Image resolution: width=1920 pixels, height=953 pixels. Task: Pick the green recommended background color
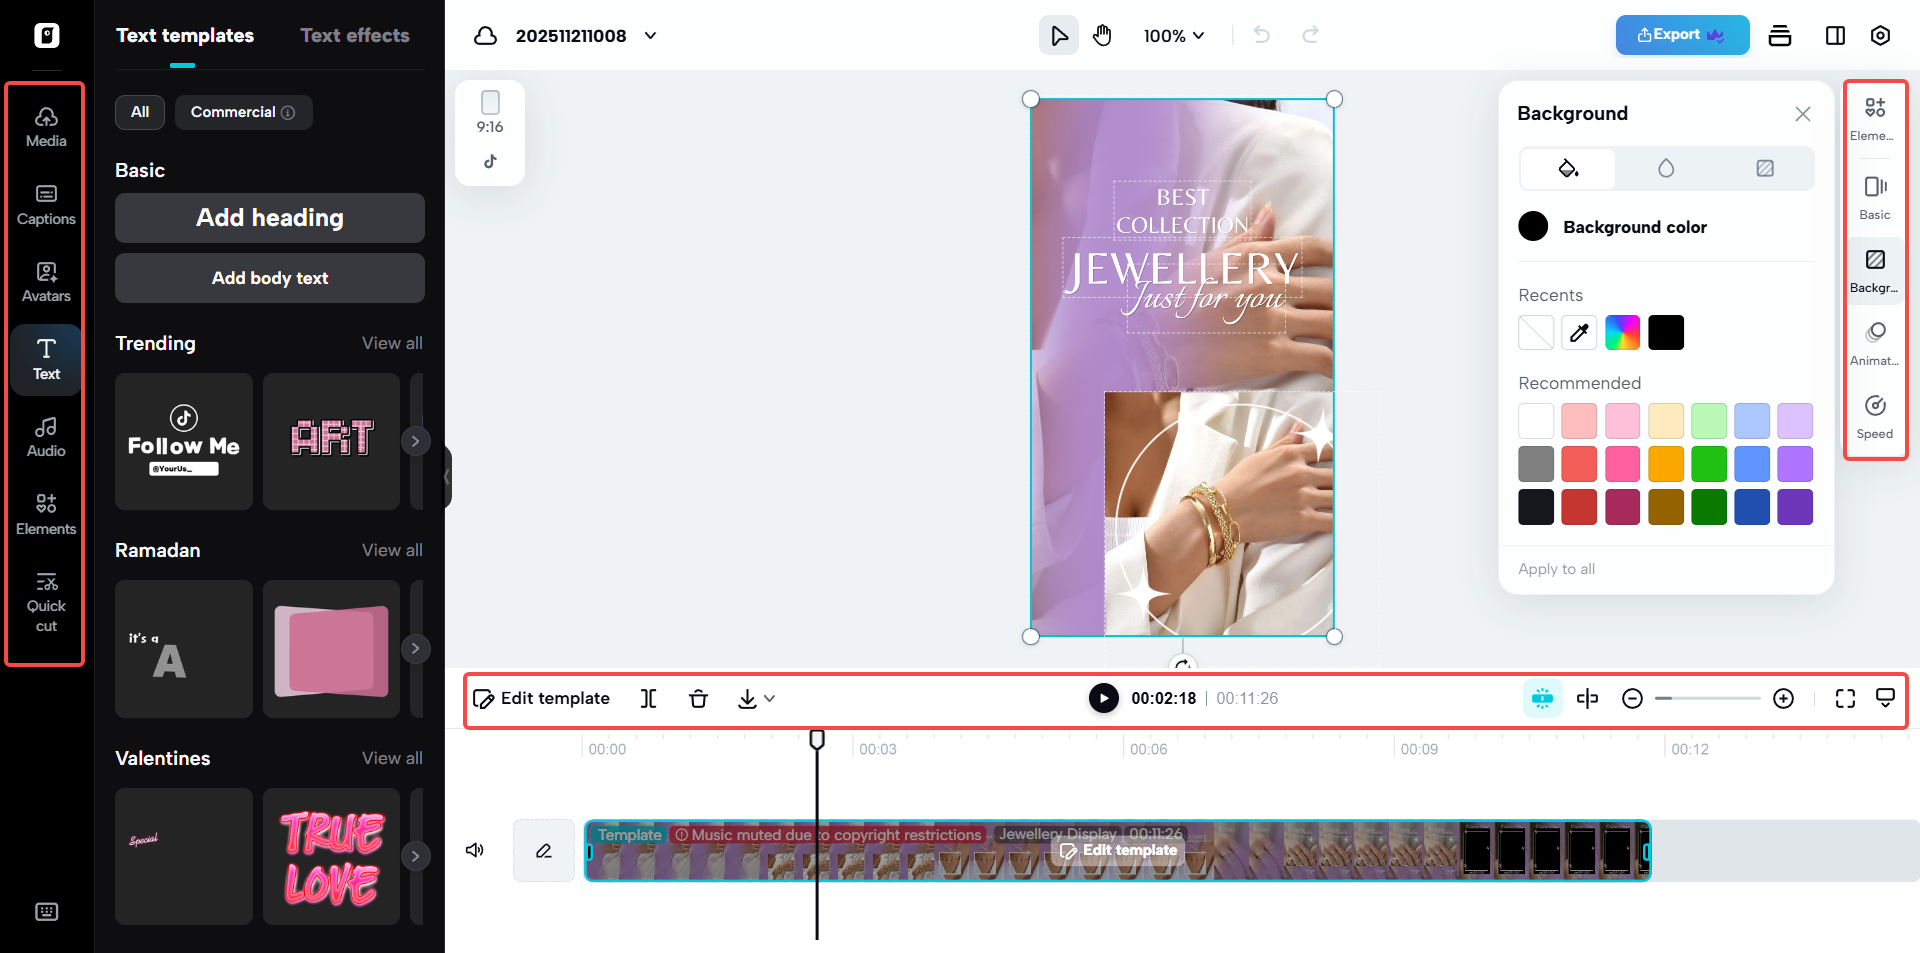(1709, 463)
